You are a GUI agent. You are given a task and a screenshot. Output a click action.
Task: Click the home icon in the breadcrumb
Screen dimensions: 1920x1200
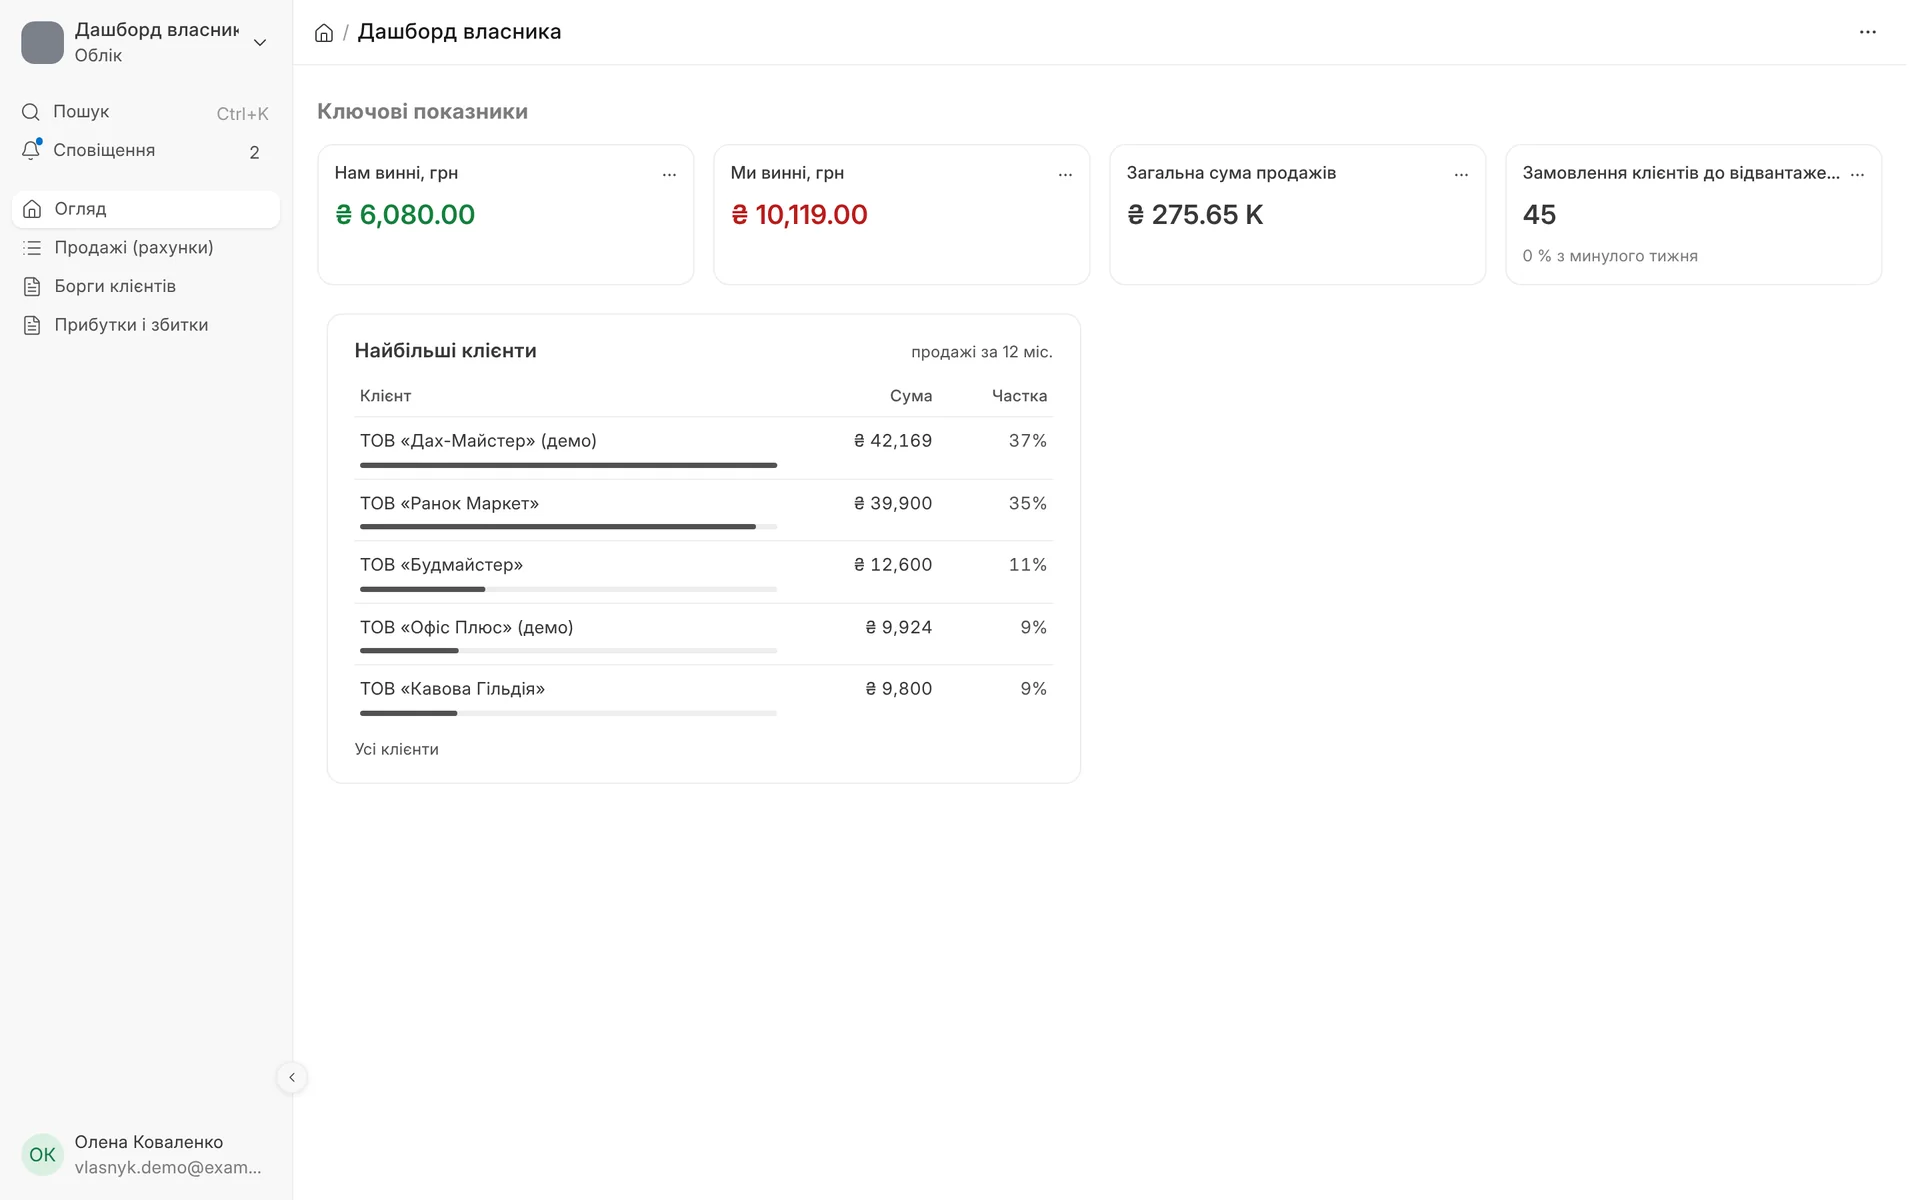coord(324,33)
